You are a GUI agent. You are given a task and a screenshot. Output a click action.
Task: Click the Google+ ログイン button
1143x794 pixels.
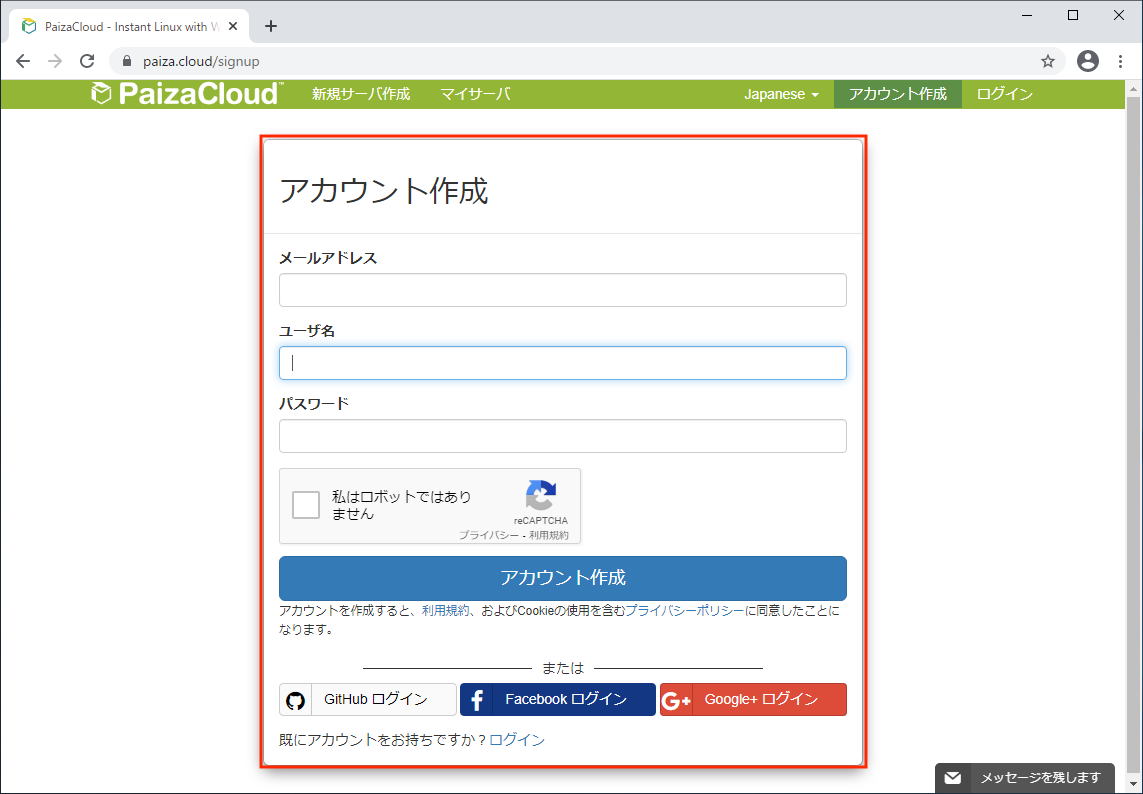pyautogui.click(x=753, y=700)
